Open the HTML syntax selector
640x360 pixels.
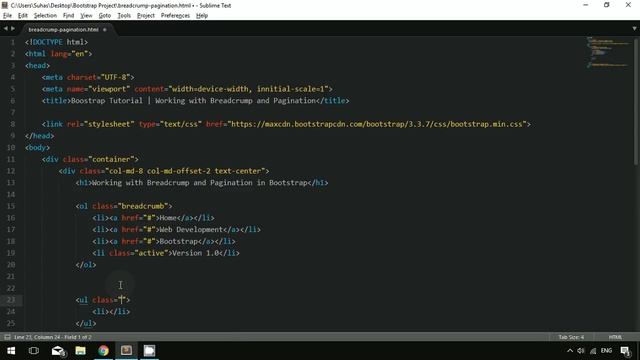coord(615,337)
